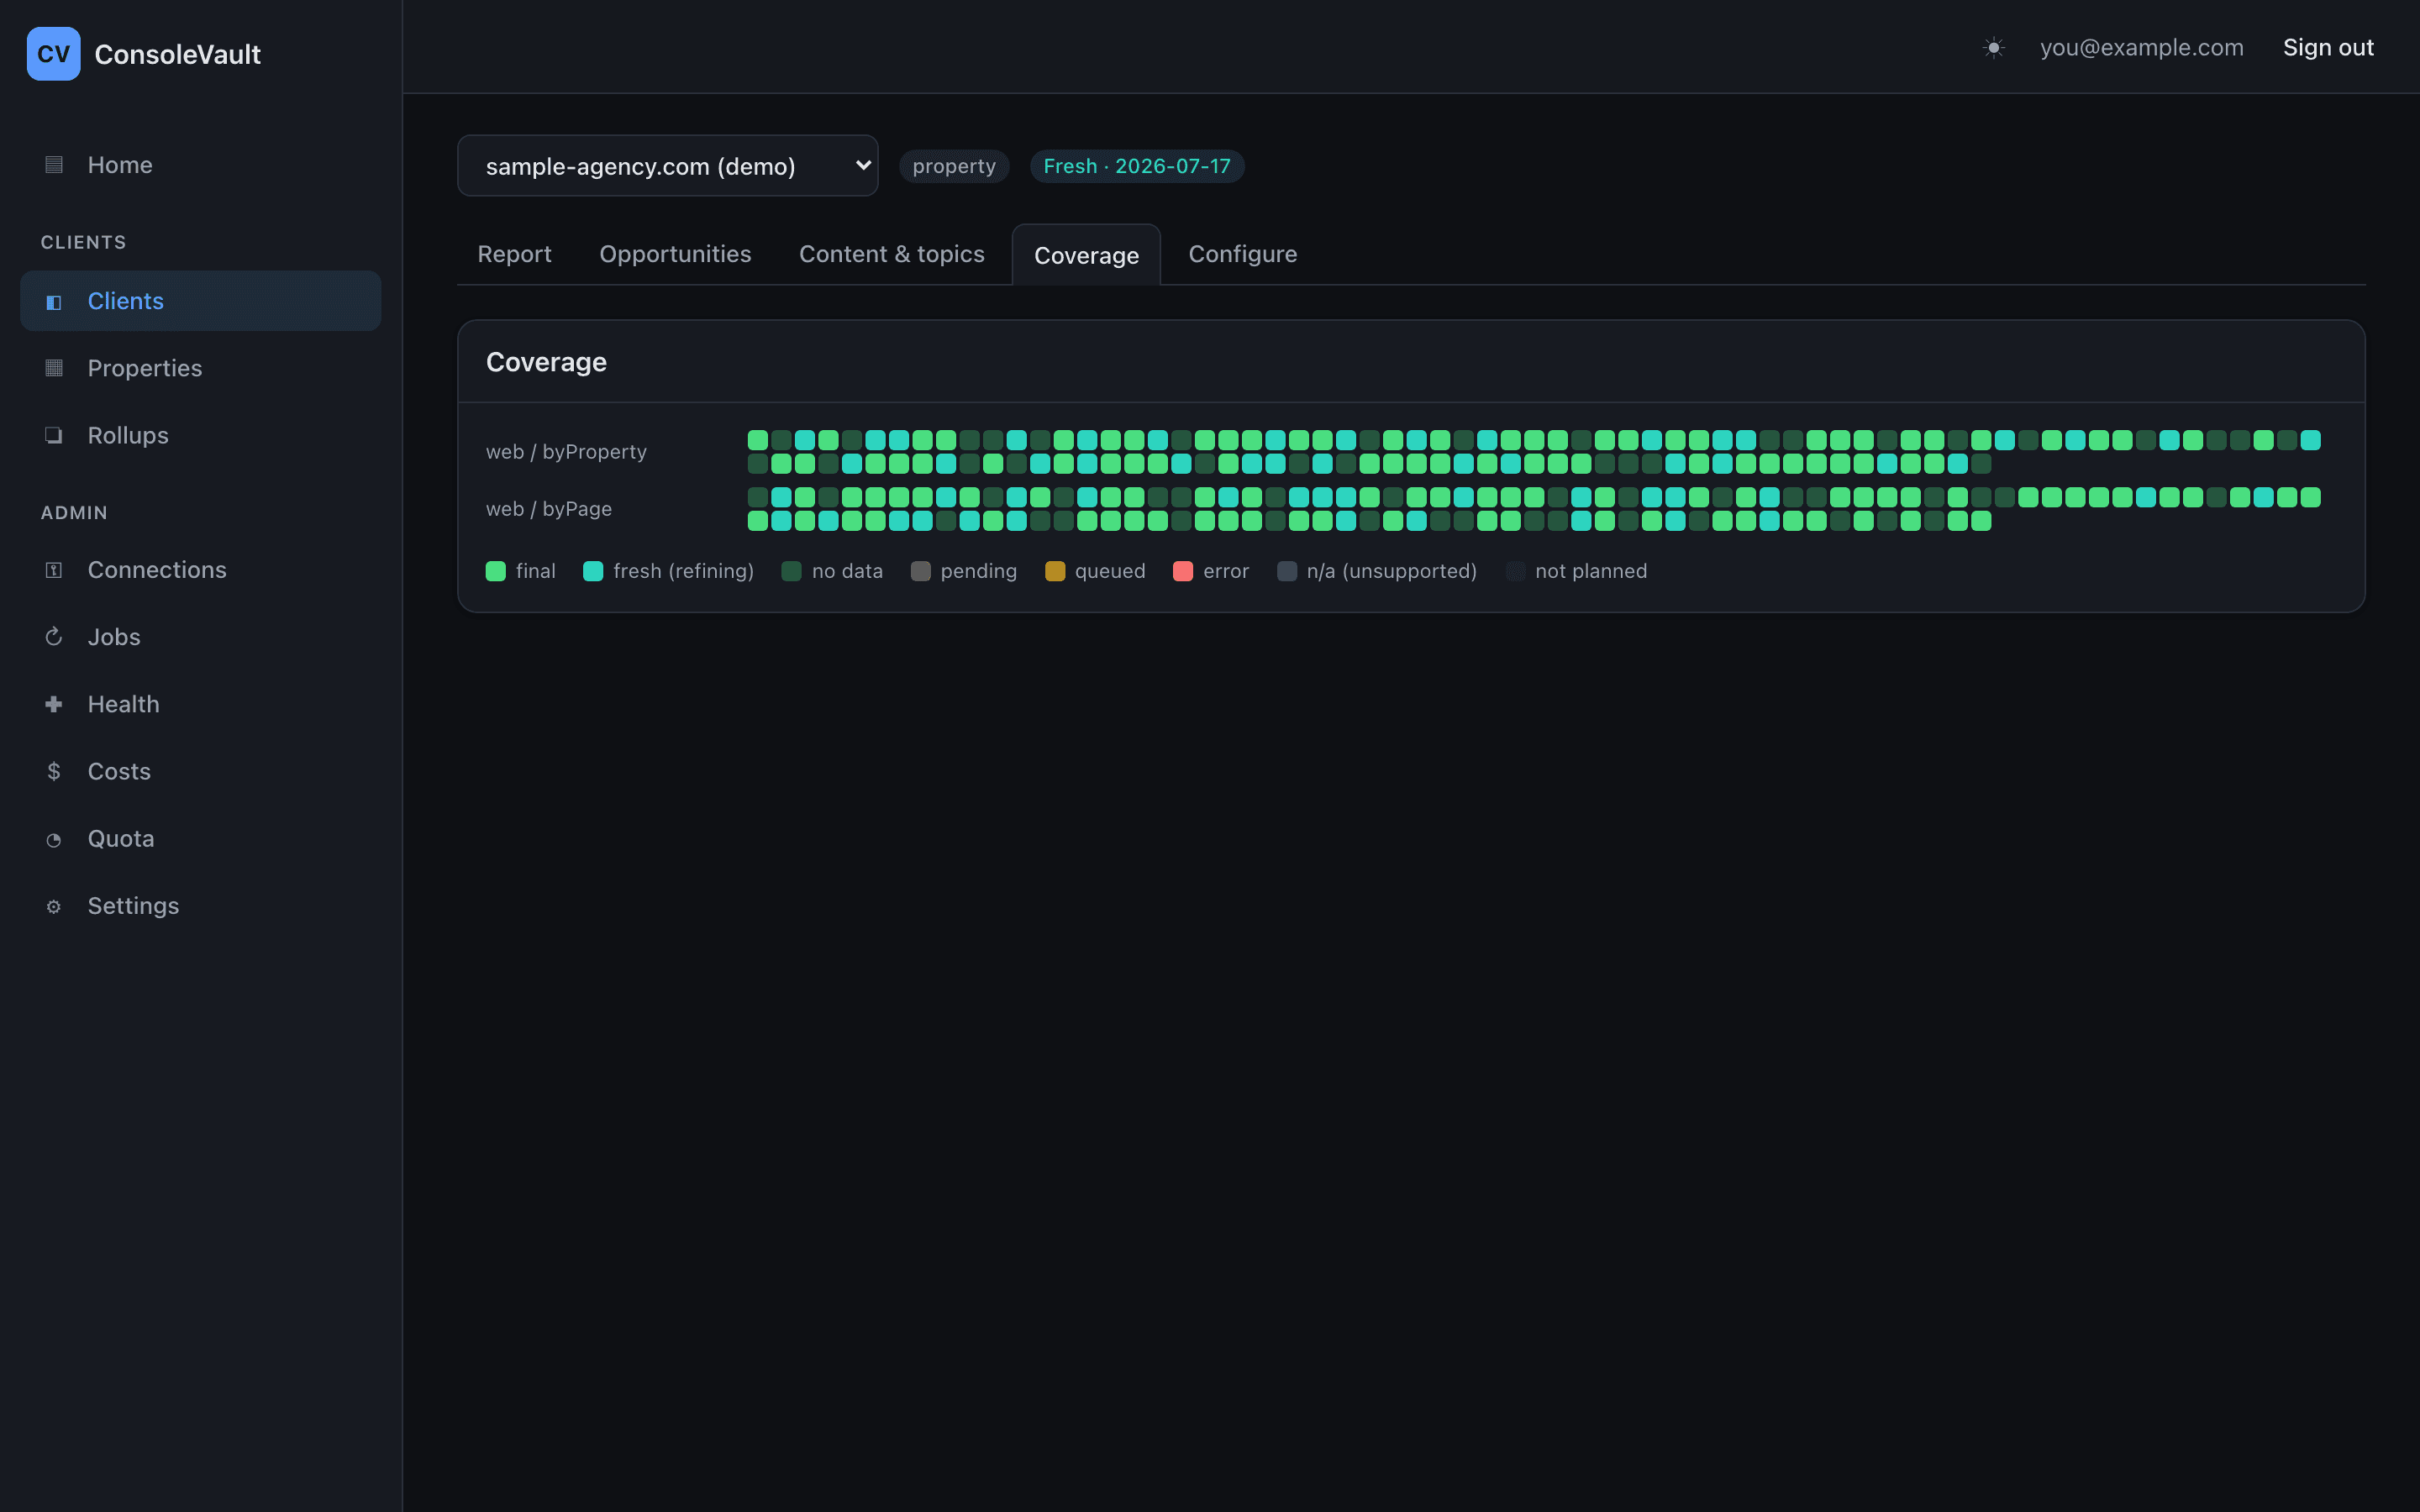Click the Home sidebar icon

(x=54, y=165)
